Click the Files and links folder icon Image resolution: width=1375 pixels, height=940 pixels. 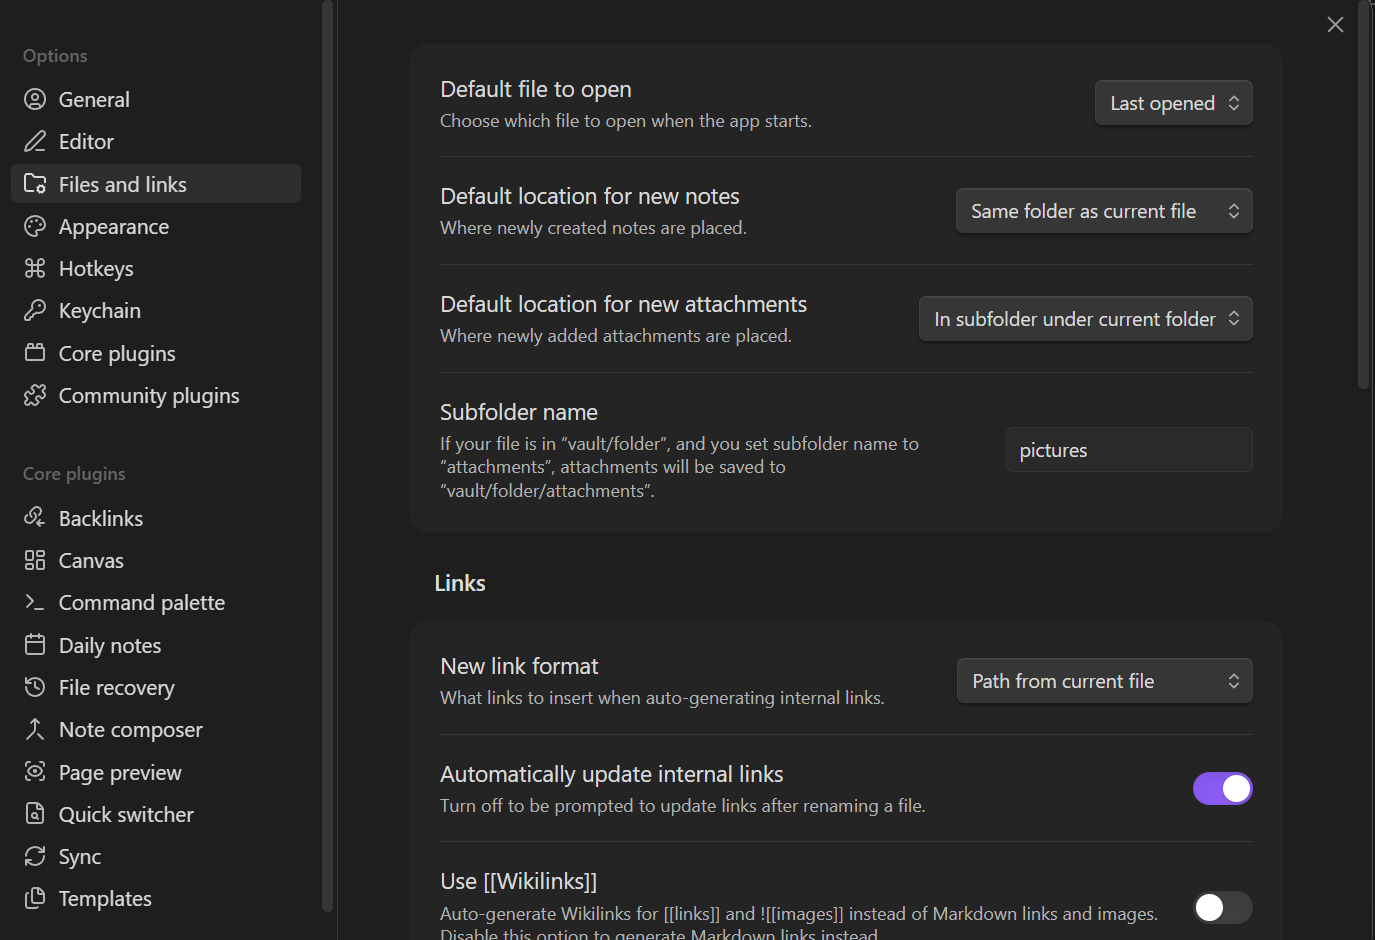(35, 184)
